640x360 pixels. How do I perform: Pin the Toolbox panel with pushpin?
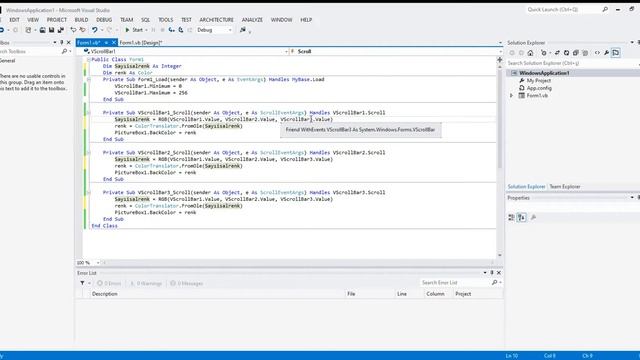[x=62, y=42]
